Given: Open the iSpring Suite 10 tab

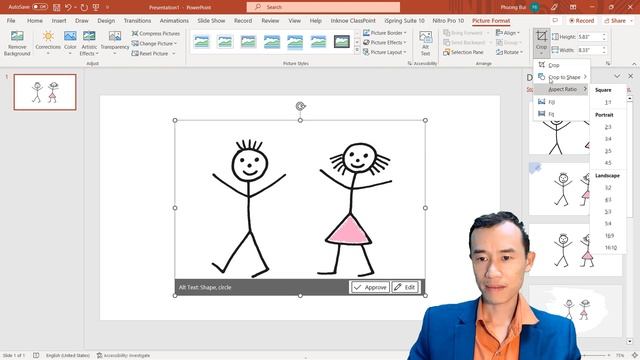Looking at the screenshot, I should (x=404, y=20).
